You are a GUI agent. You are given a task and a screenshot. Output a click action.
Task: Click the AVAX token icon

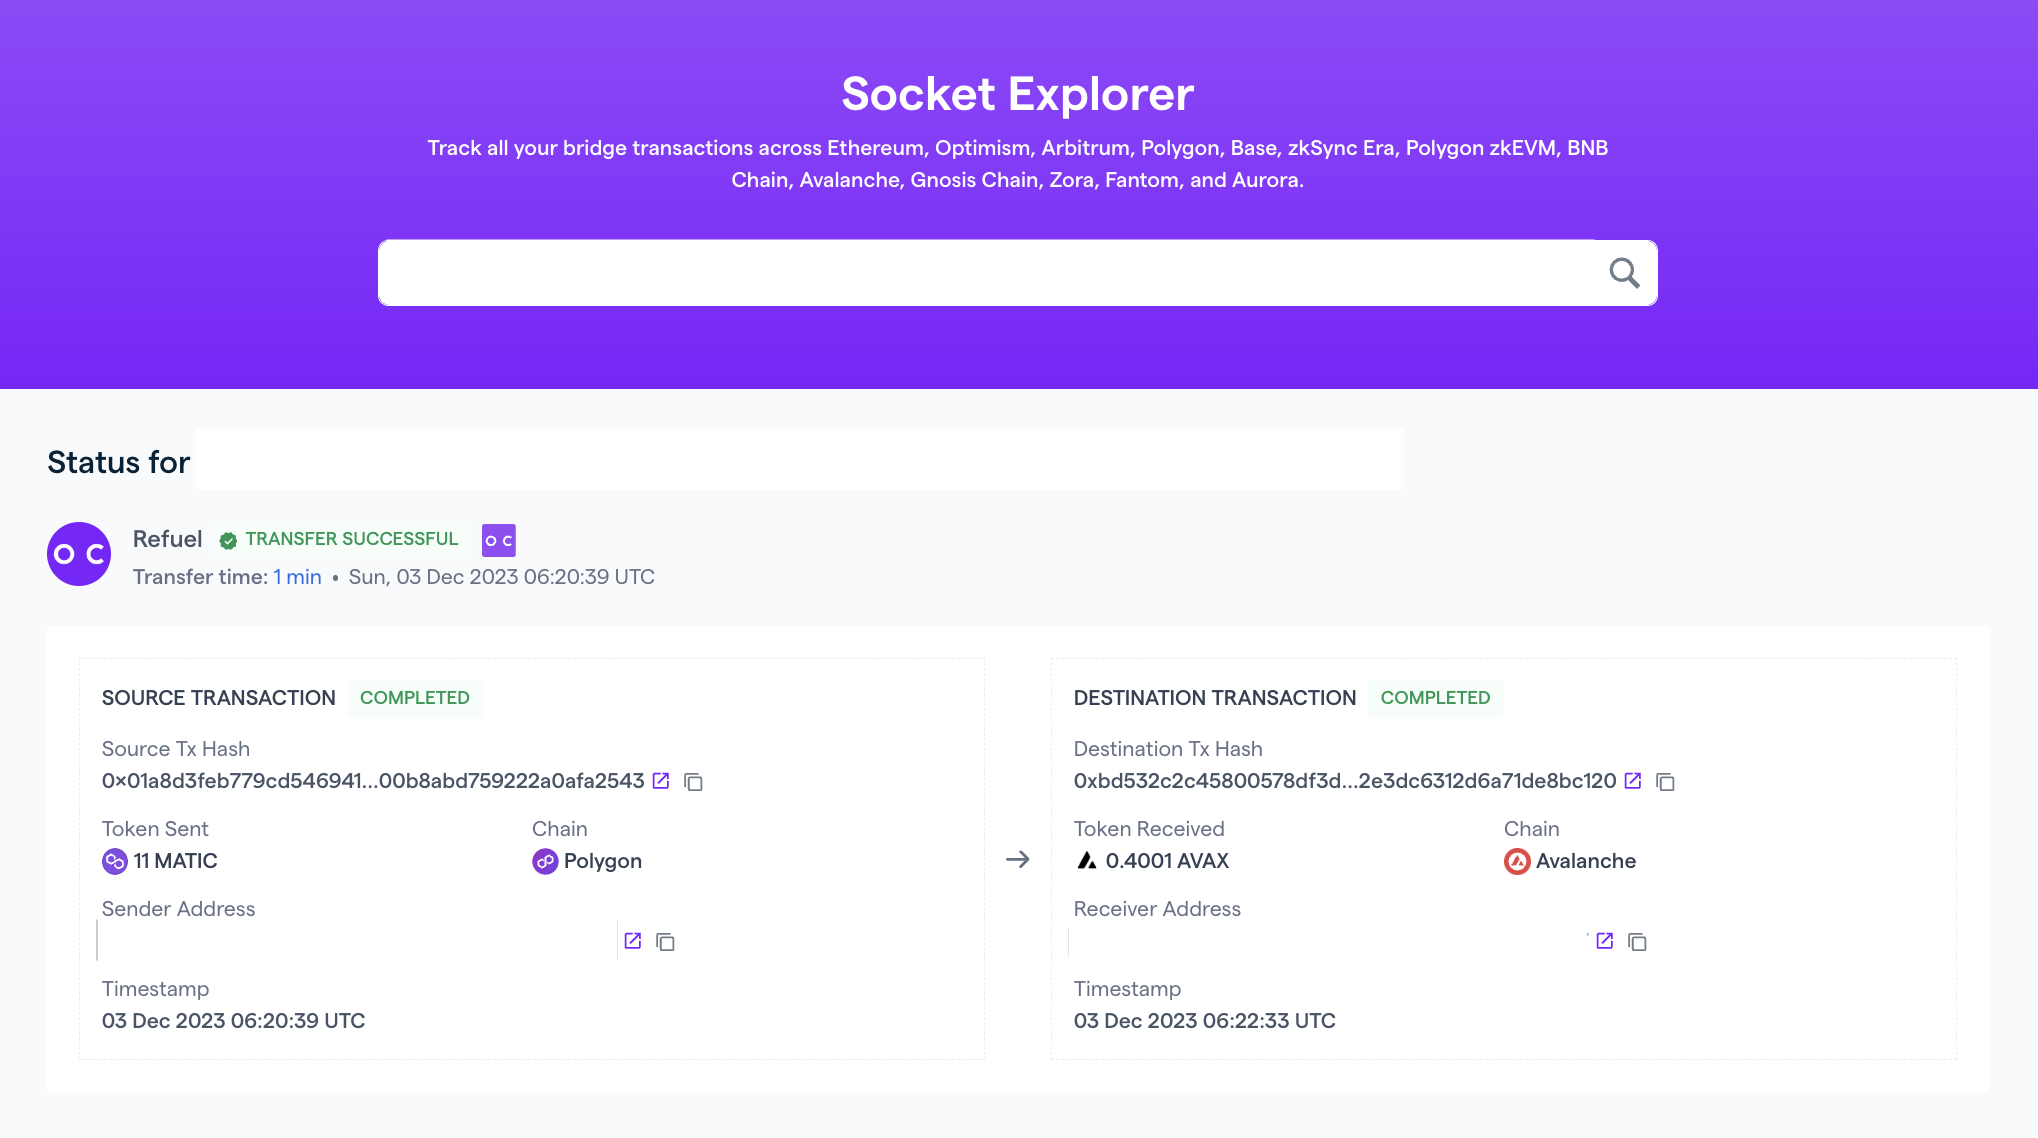[1087, 860]
